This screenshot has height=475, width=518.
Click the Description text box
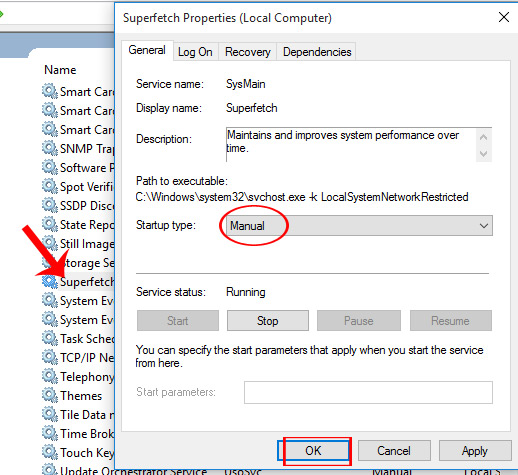pyautogui.click(x=359, y=144)
